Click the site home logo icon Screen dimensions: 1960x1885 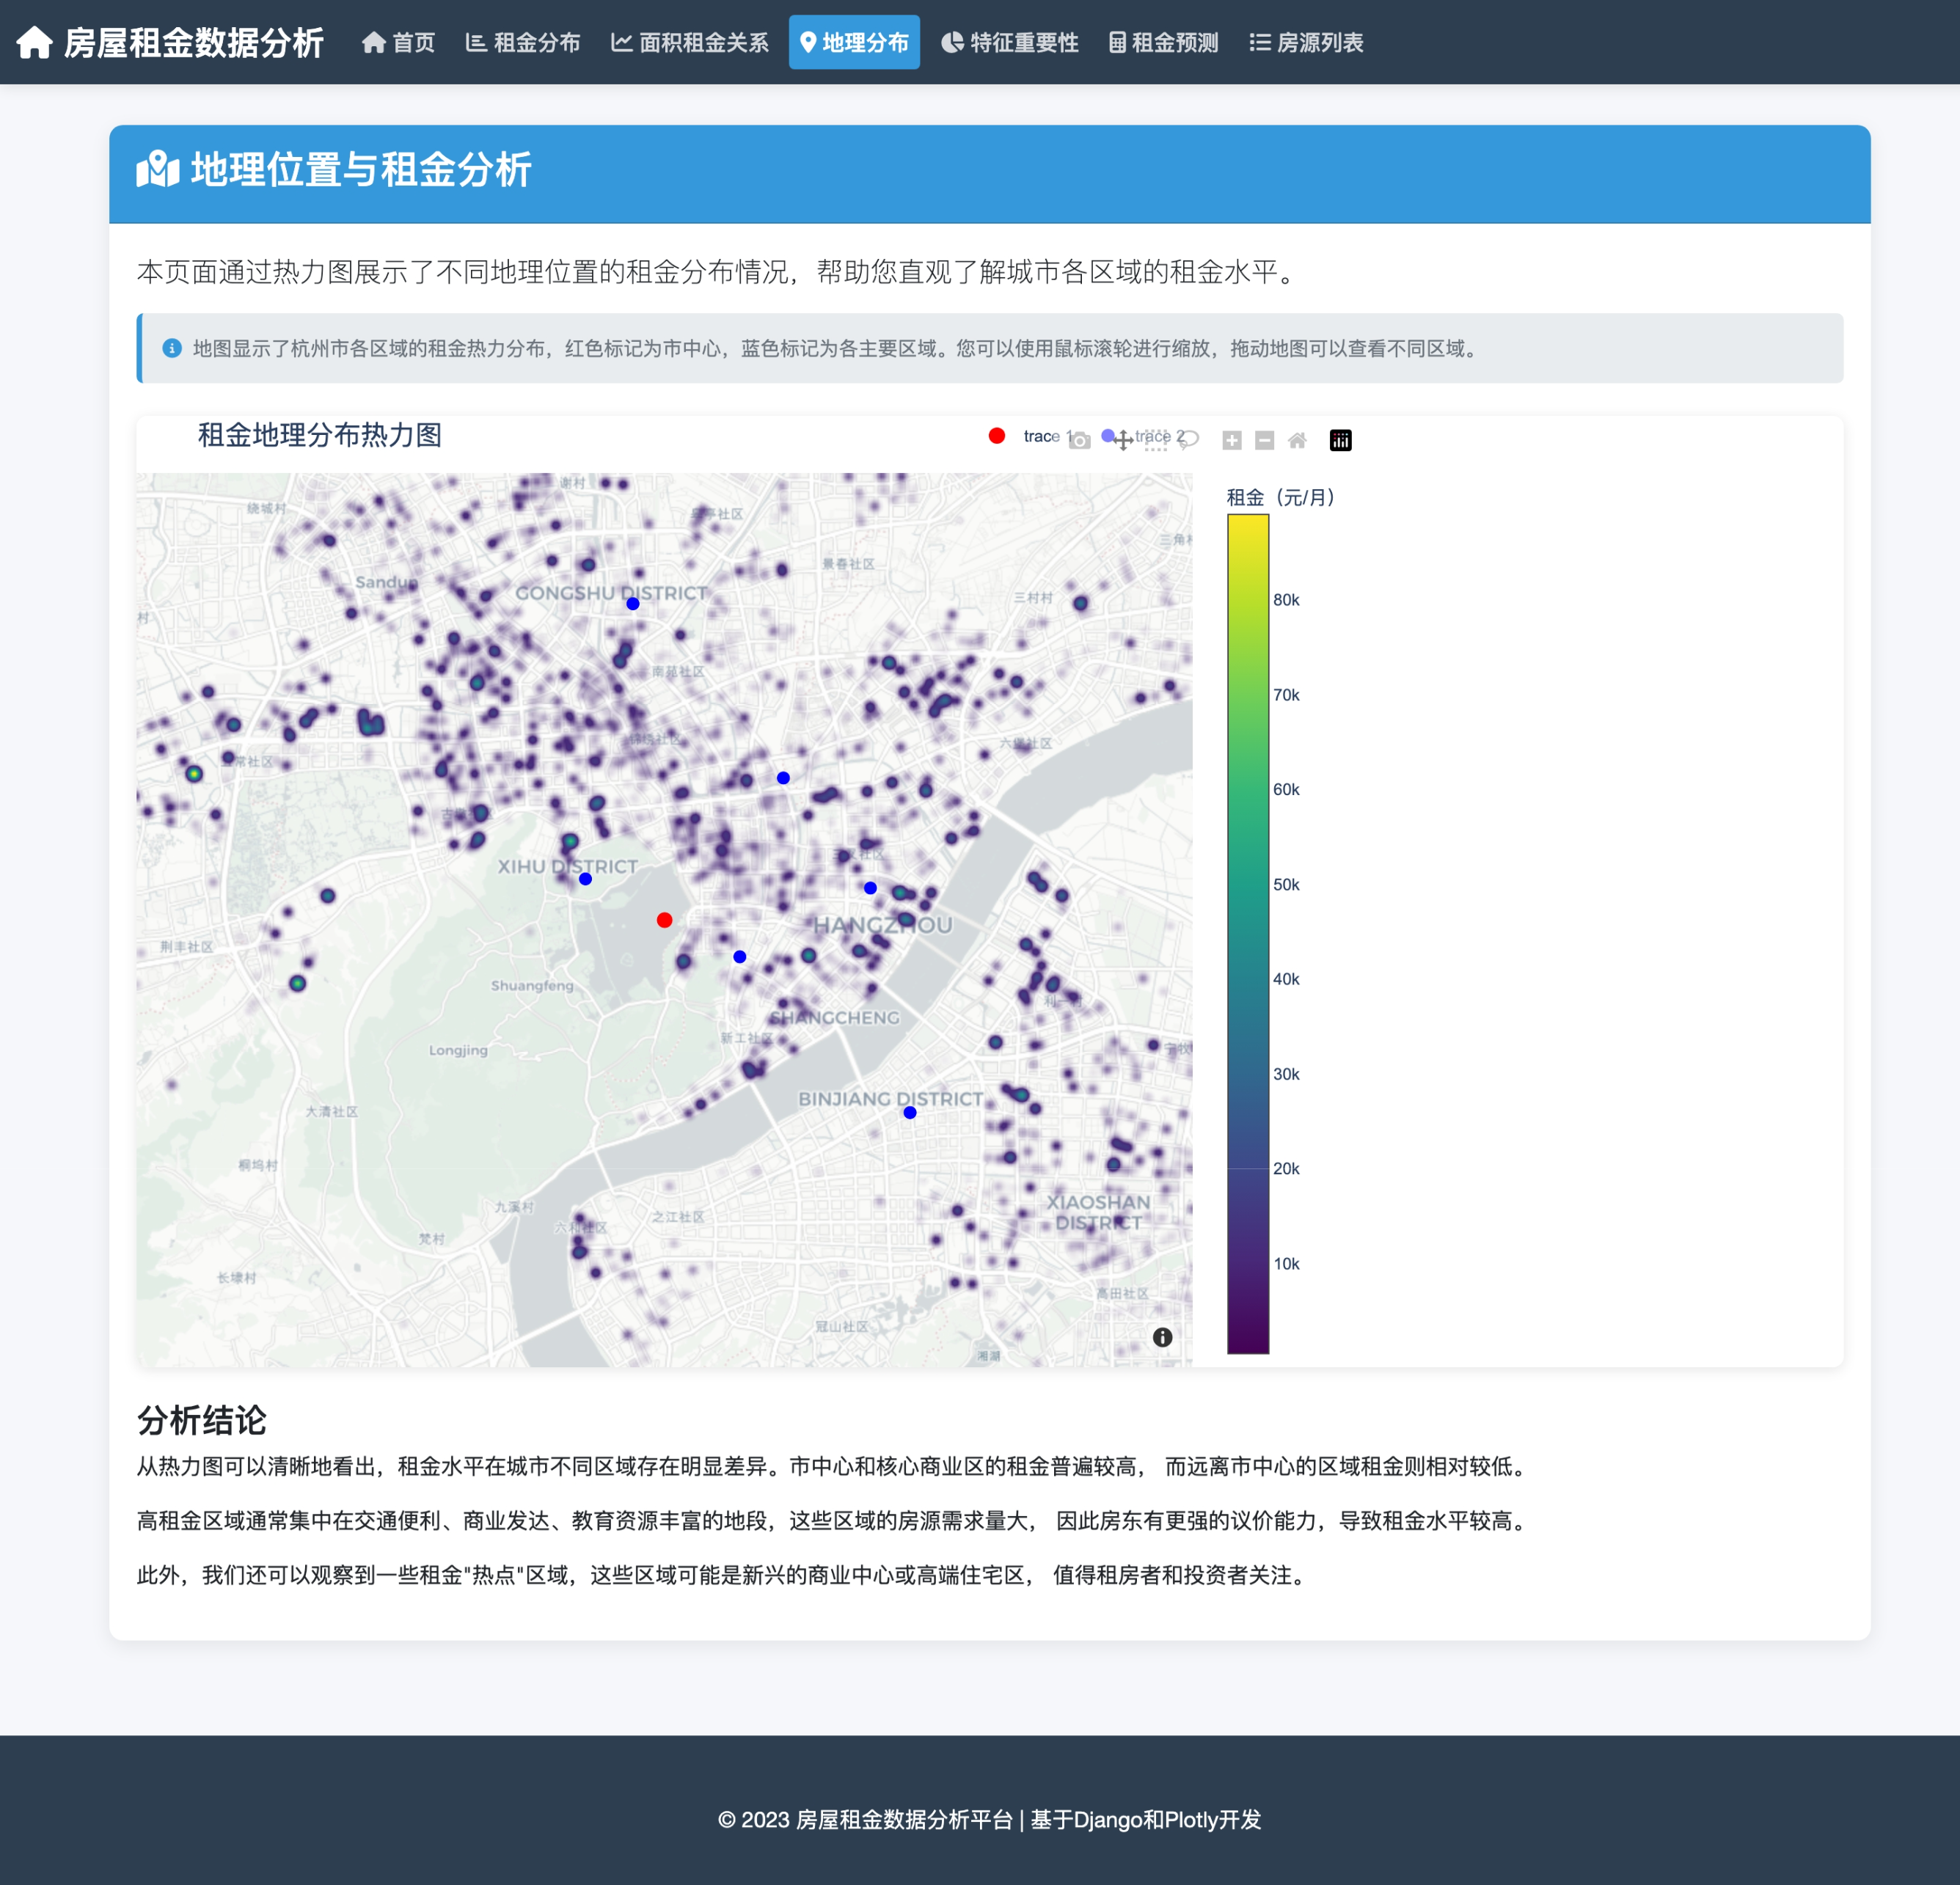coord(35,42)
